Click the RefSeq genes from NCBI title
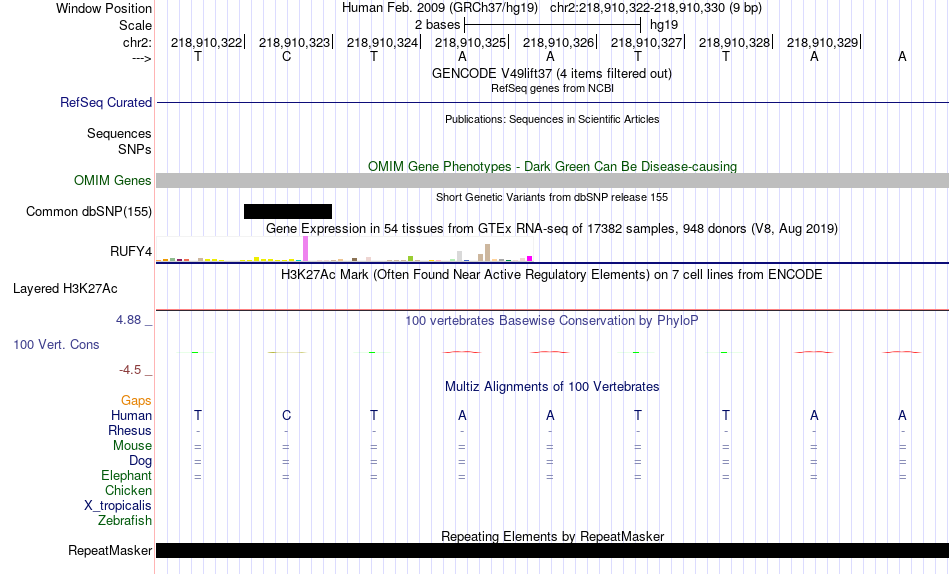Viewport: 950px width, 574px height. 553,88
